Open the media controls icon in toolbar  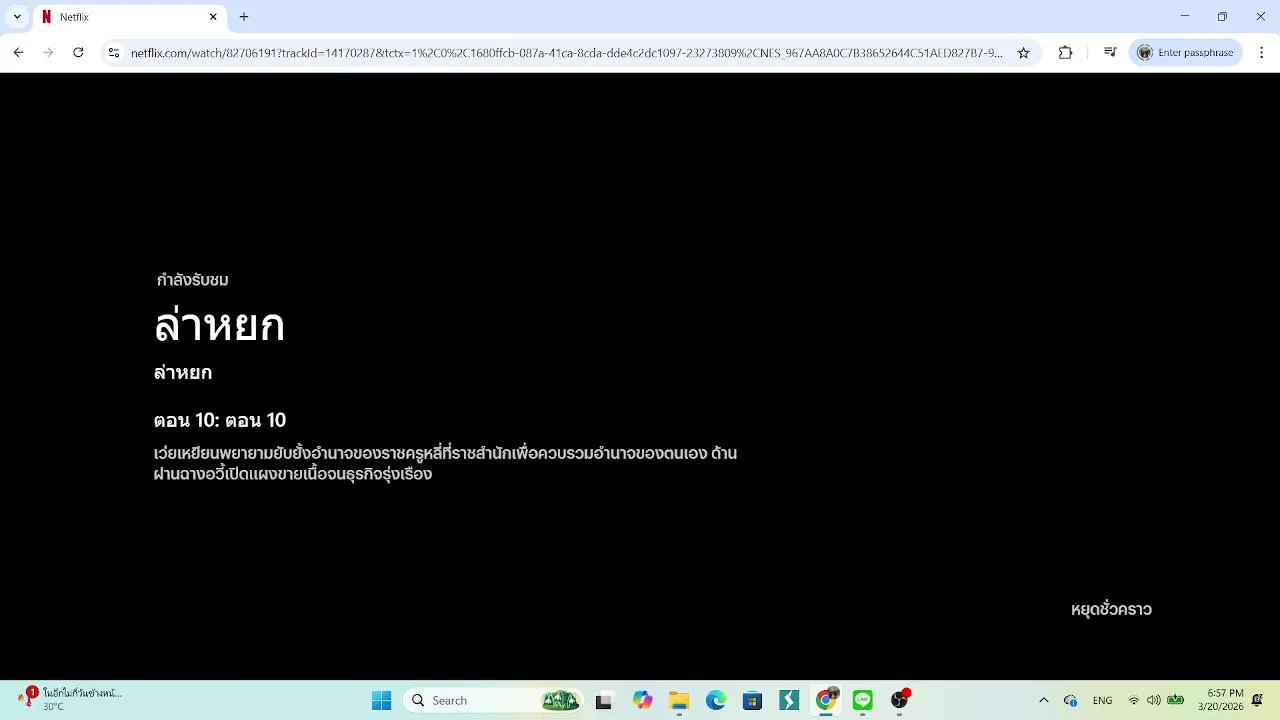(1110, 53)
